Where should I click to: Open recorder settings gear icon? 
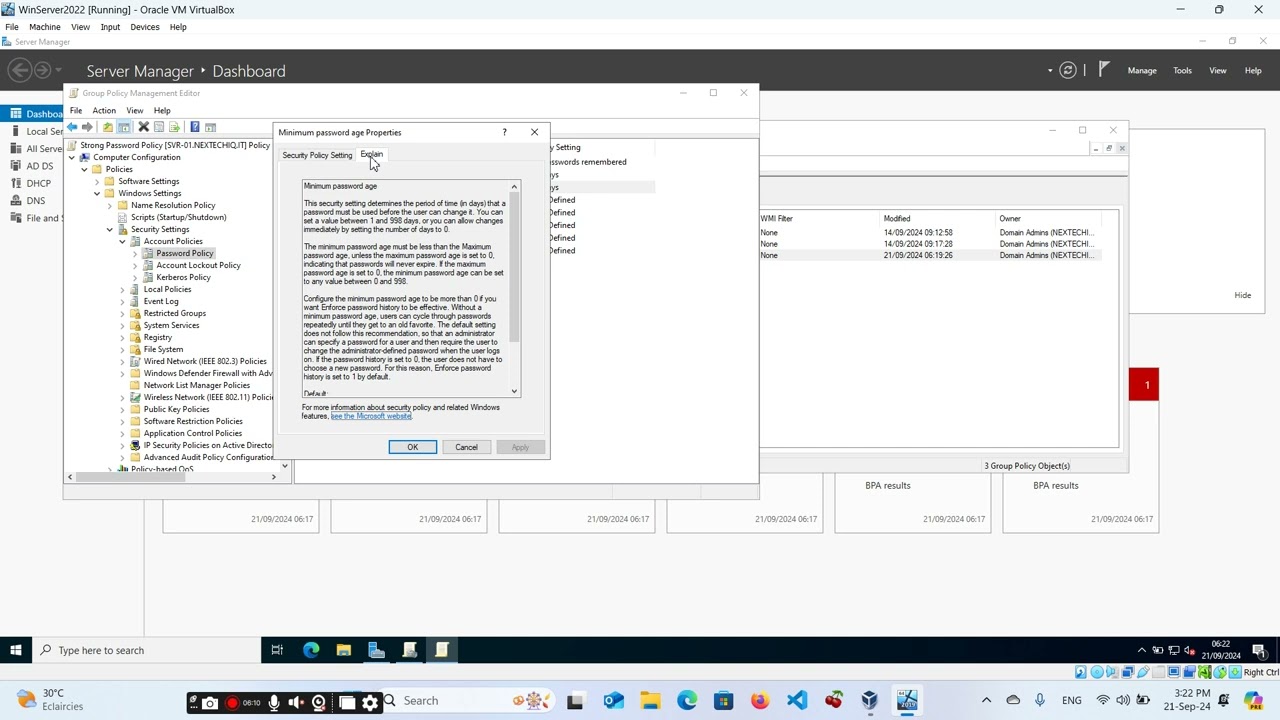pyautogui.click(x=370, y=702)
